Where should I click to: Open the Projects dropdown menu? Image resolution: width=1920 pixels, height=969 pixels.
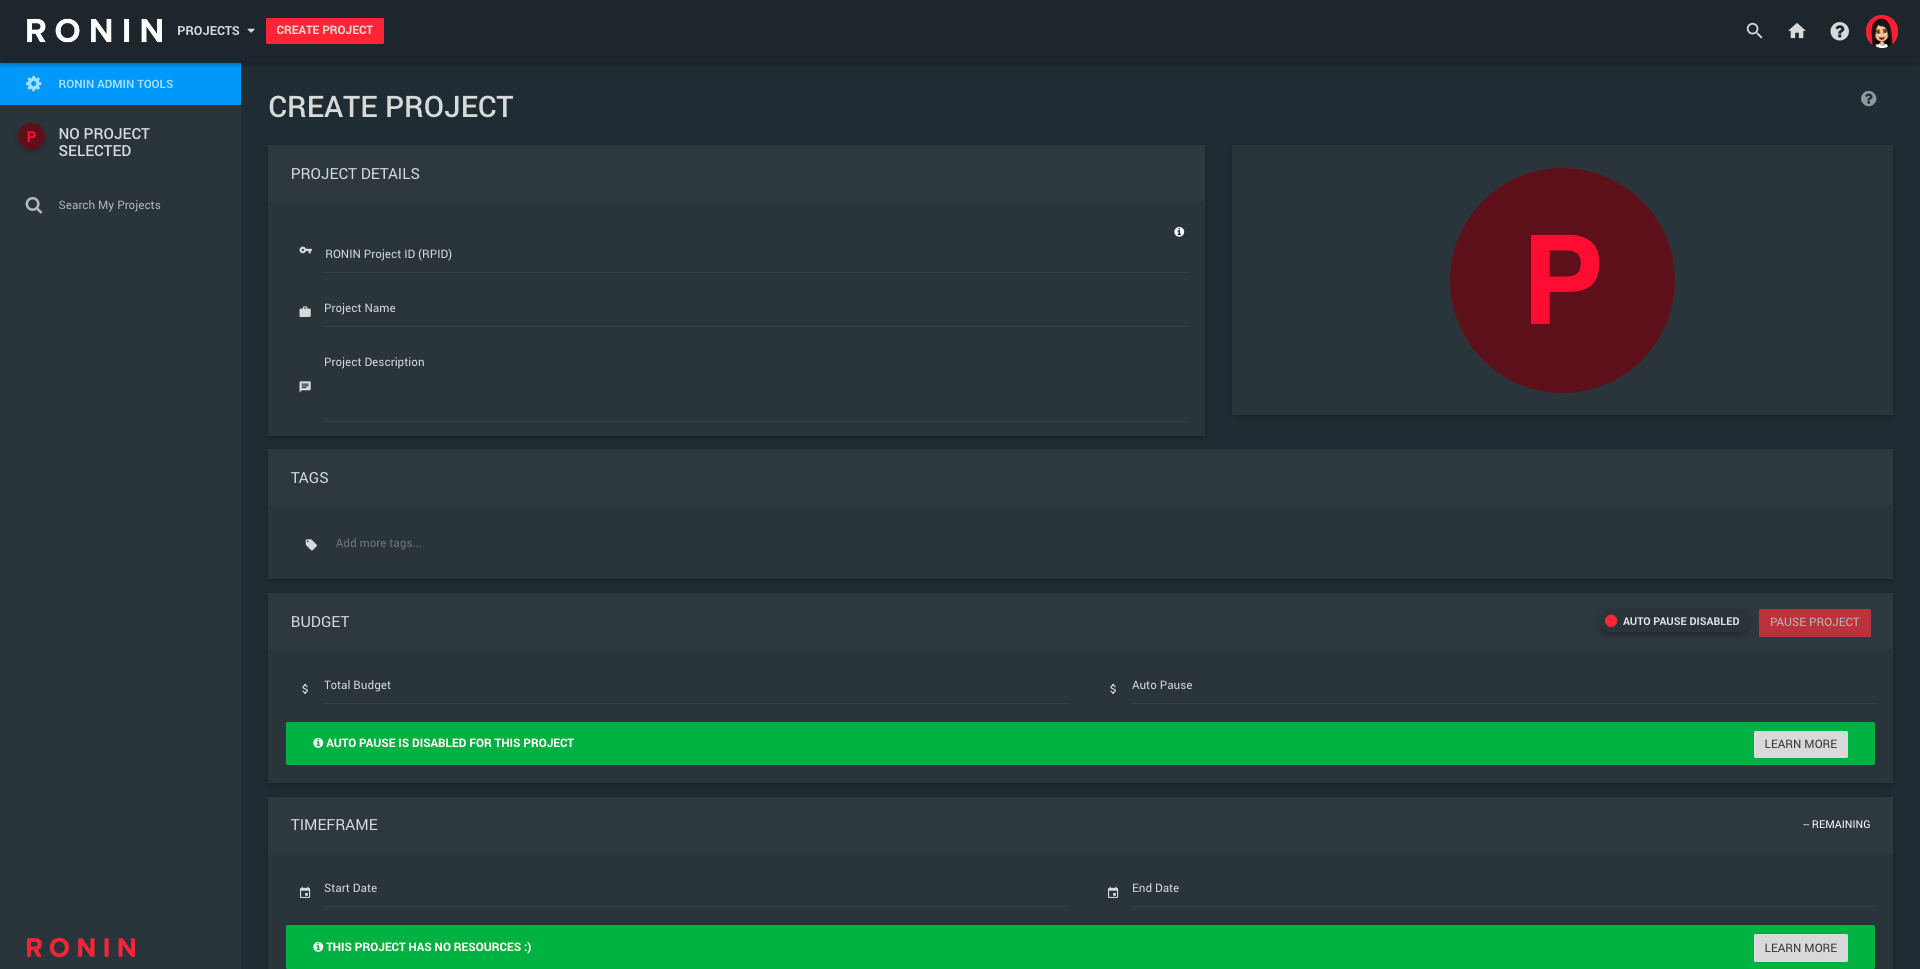(216, 31)
